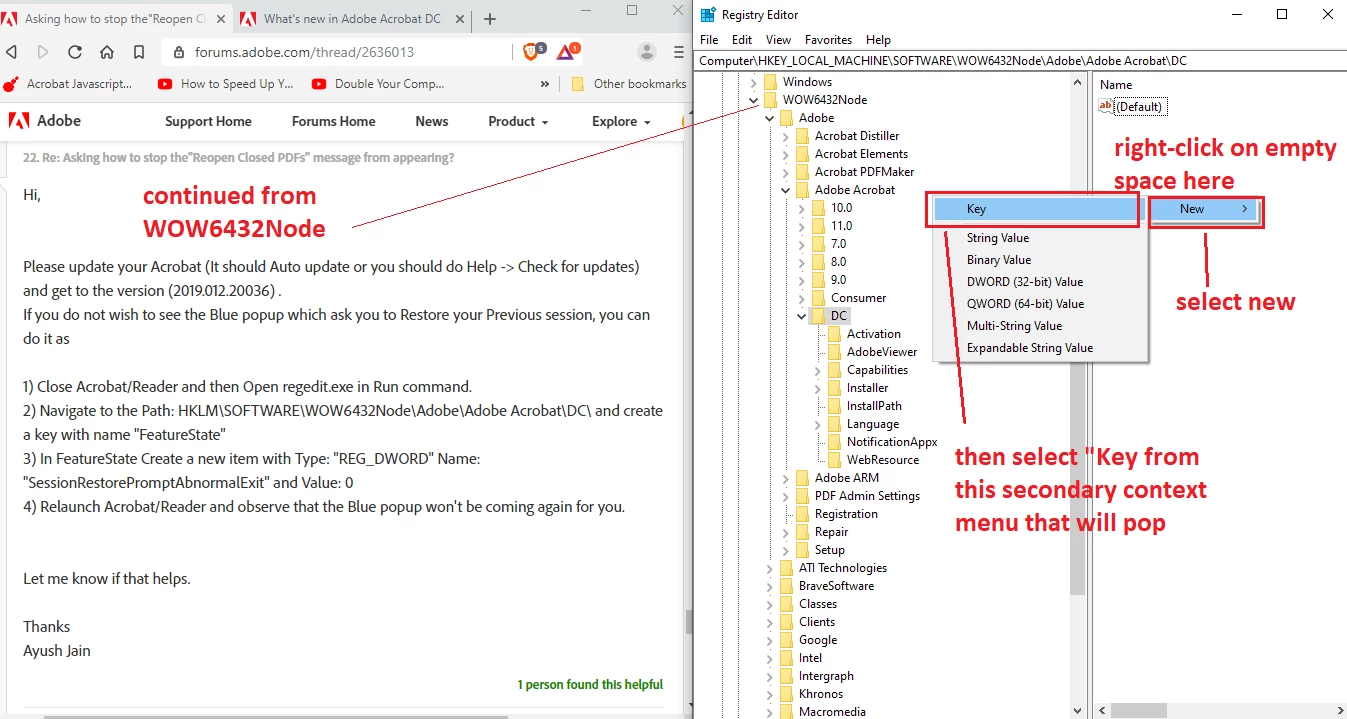Reload the forums.adobe.com page

click(75, 52)
